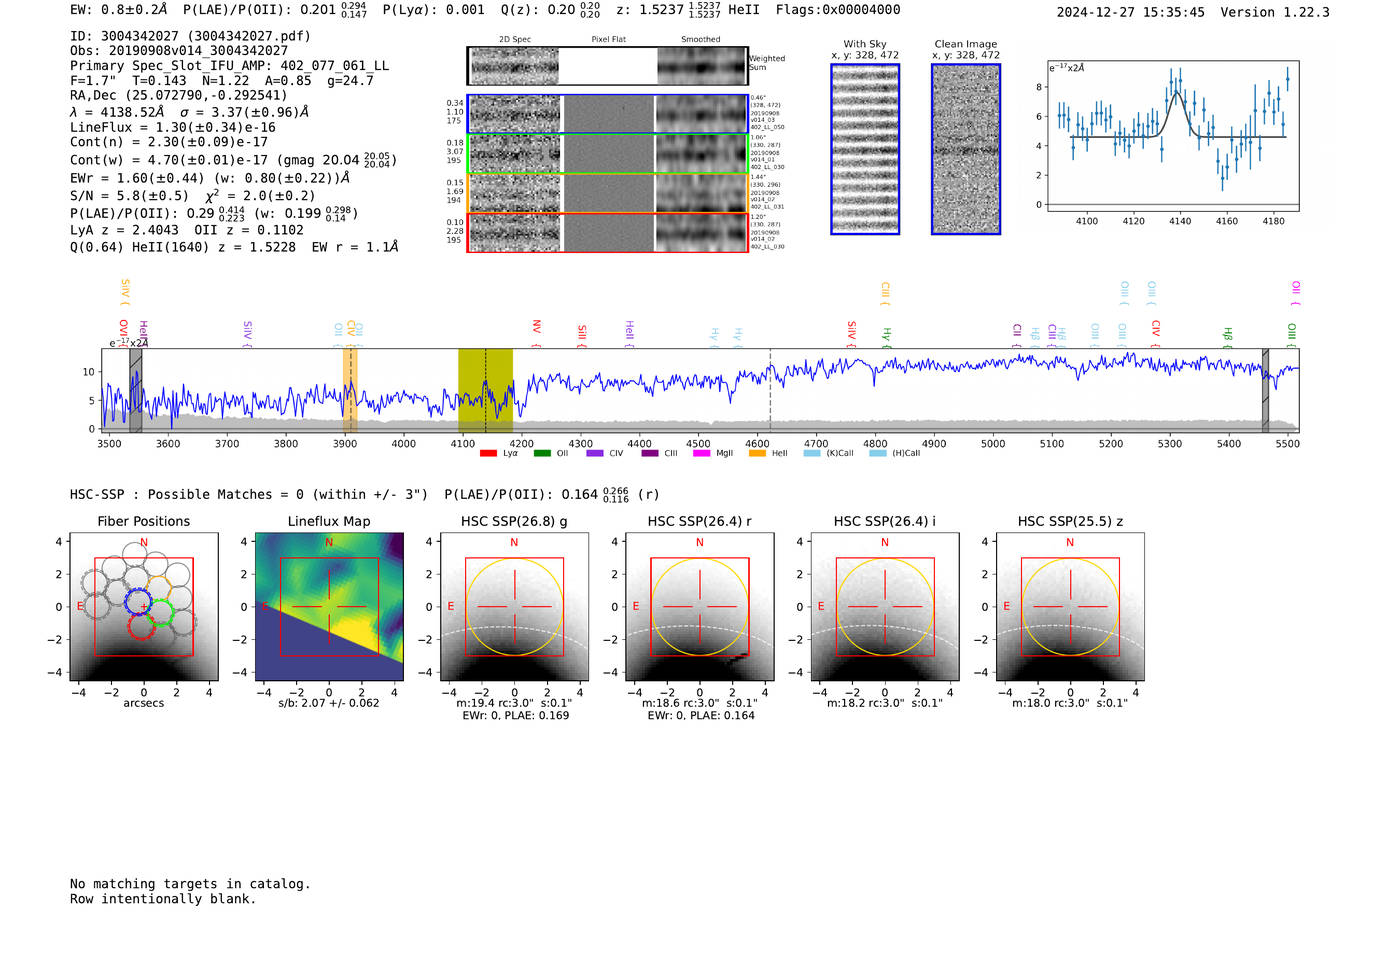This screenshot has width=1400, height=953.
Task: Click the red Lyα legend swatch
Action: [x=488, y=453]
